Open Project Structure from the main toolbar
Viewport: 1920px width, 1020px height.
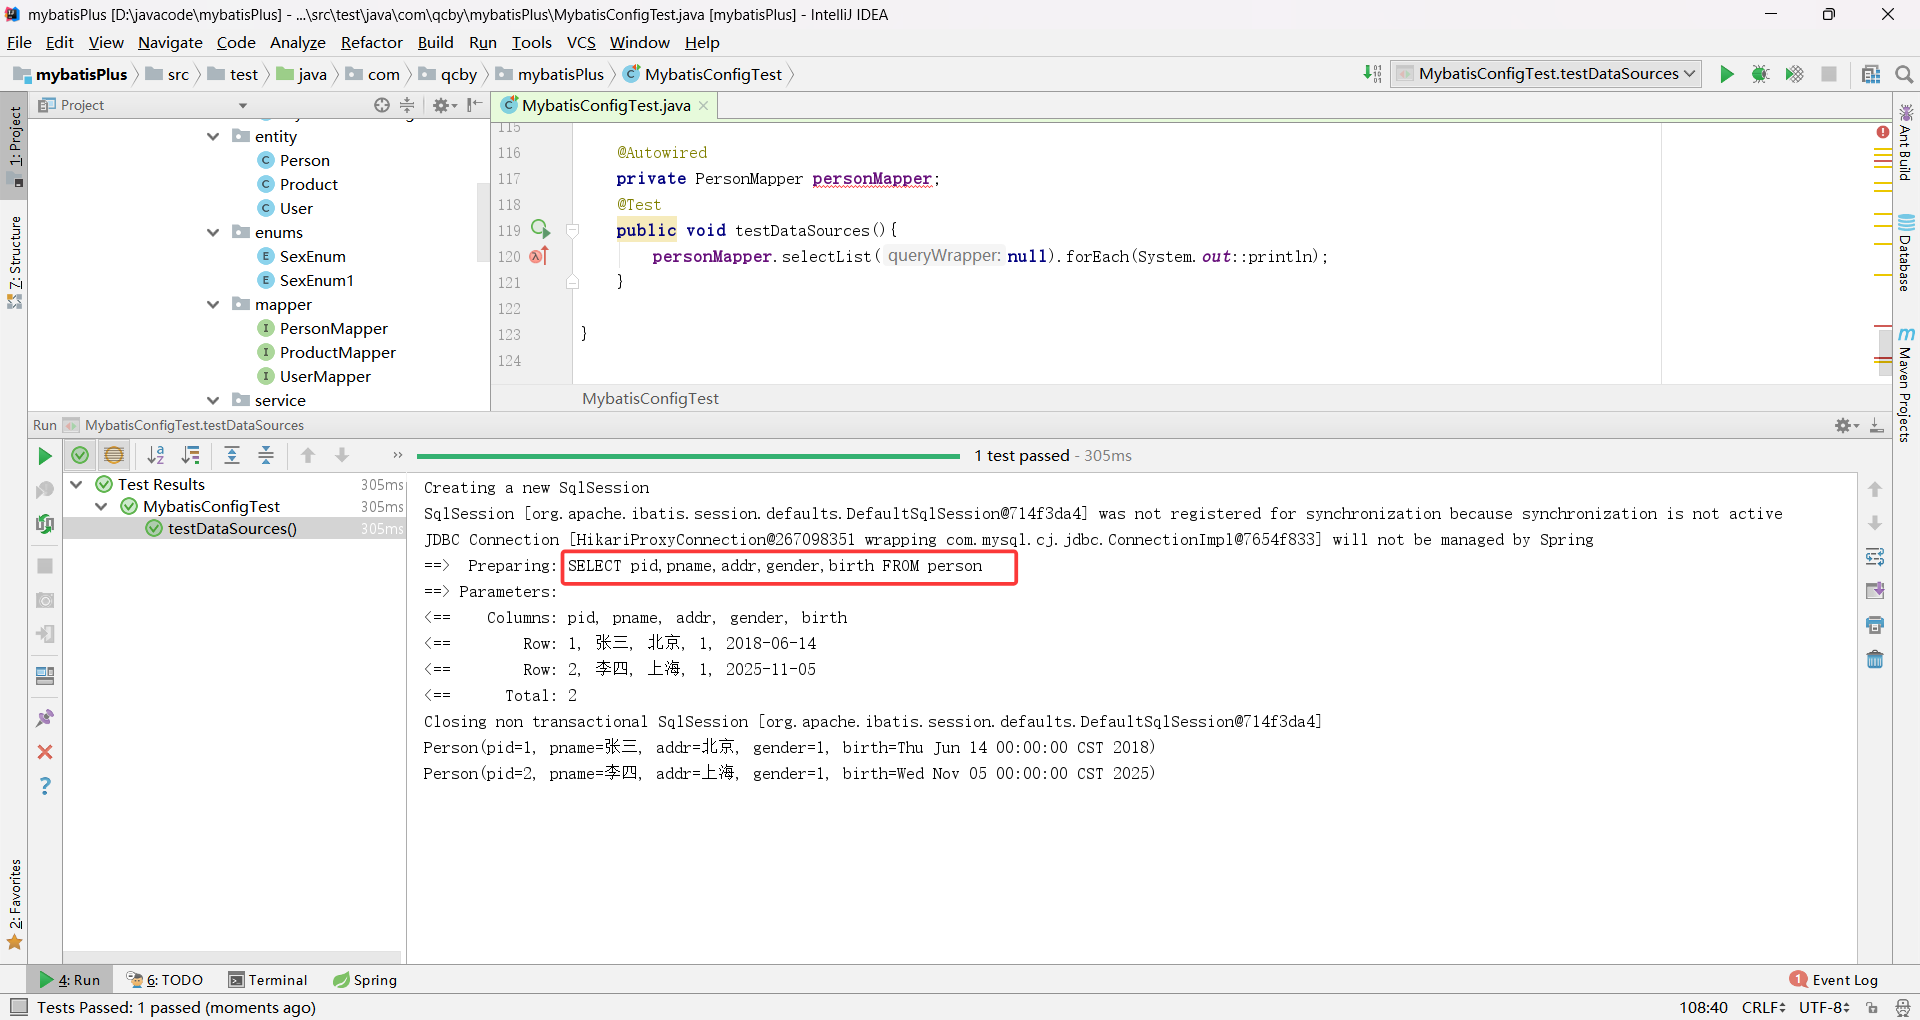(1870, 74)
